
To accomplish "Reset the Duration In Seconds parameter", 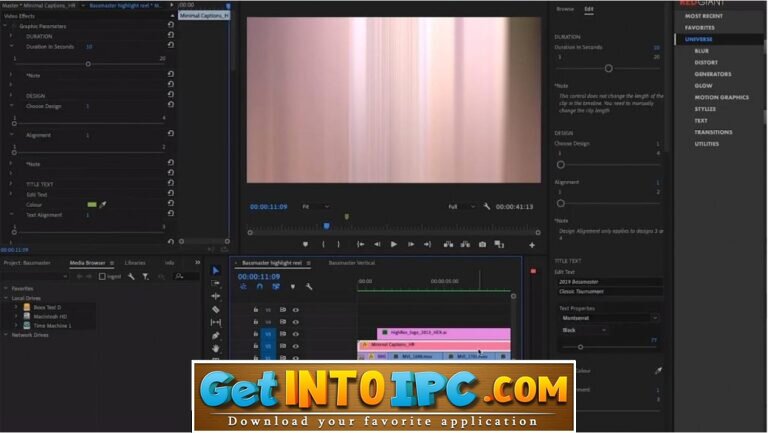I will click(170, 45).
